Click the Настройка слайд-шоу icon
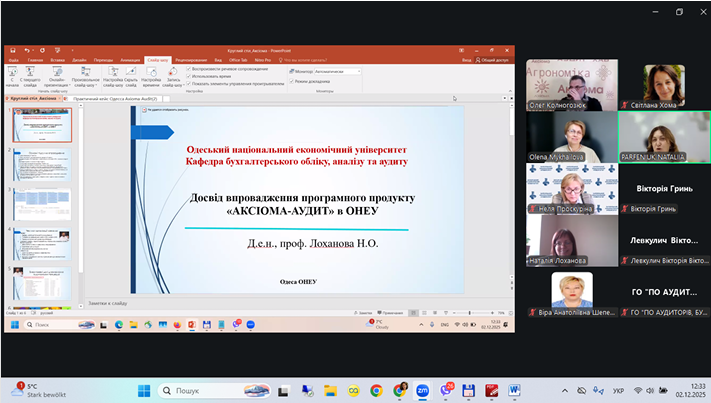 coord(113,77)
